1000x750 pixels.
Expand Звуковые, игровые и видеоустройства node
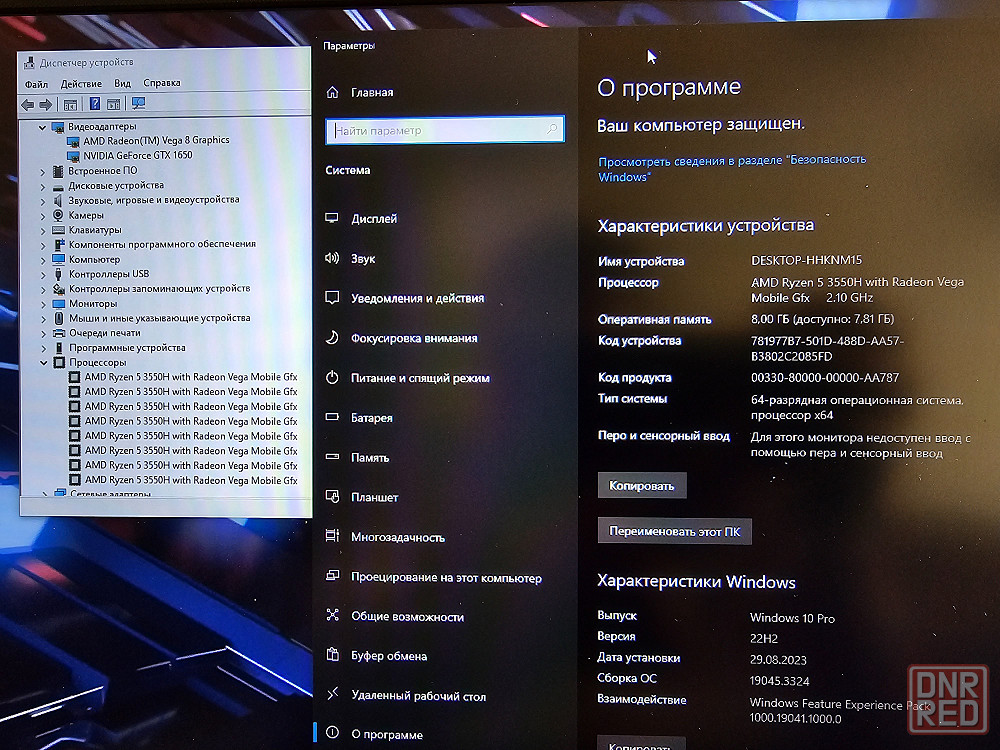(43, 202)
